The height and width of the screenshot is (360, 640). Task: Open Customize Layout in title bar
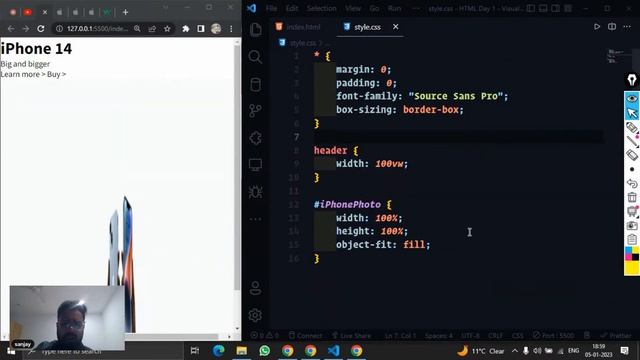tap(568, 8)
